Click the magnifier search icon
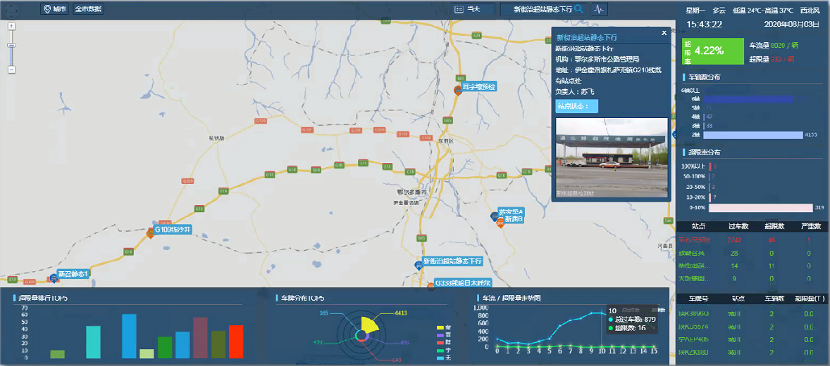Image resolution: width=830 pixels, height=366 pixels. pos(579,9)
